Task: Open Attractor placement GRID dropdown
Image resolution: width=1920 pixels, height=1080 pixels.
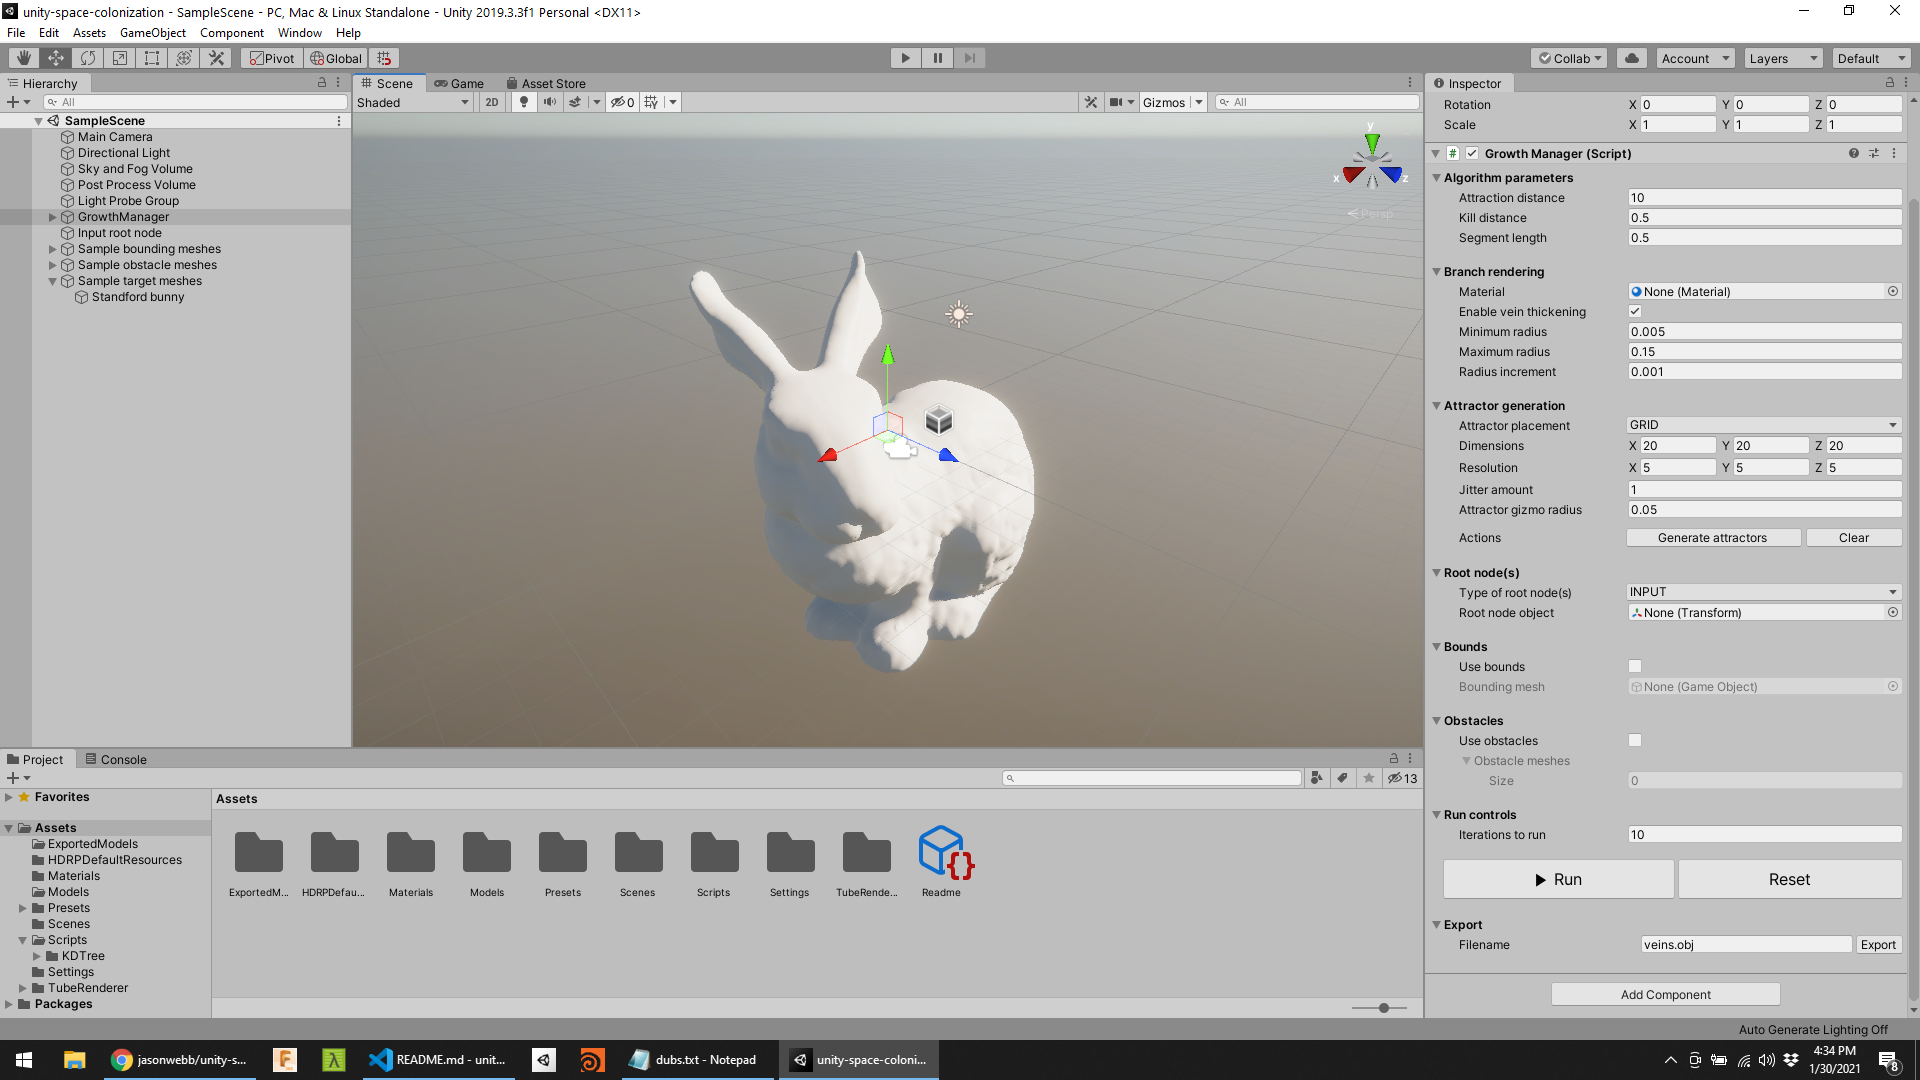Action: pos(1764,425)
